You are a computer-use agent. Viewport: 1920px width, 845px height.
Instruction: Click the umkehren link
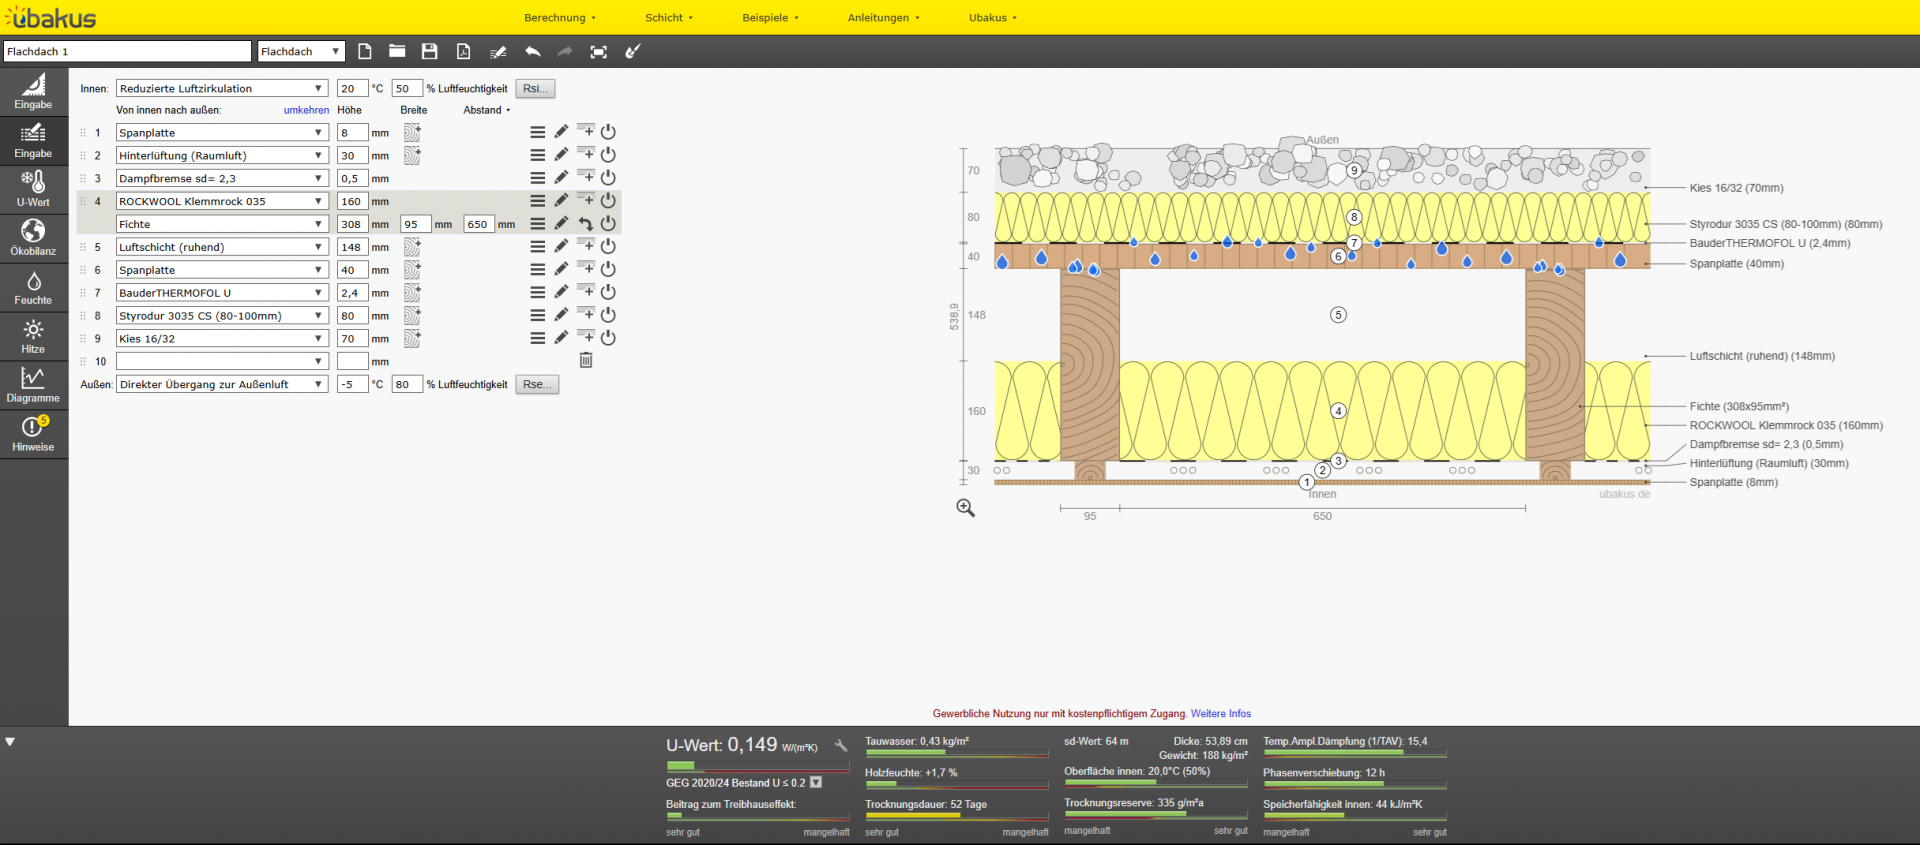click(x=306, y=110)
